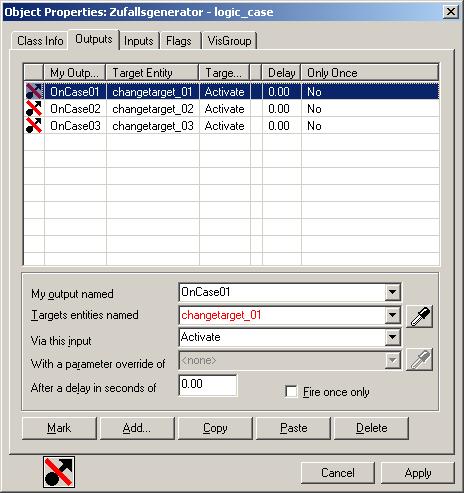
Task: Open the VisGroup tab
Action: (229, 41)
